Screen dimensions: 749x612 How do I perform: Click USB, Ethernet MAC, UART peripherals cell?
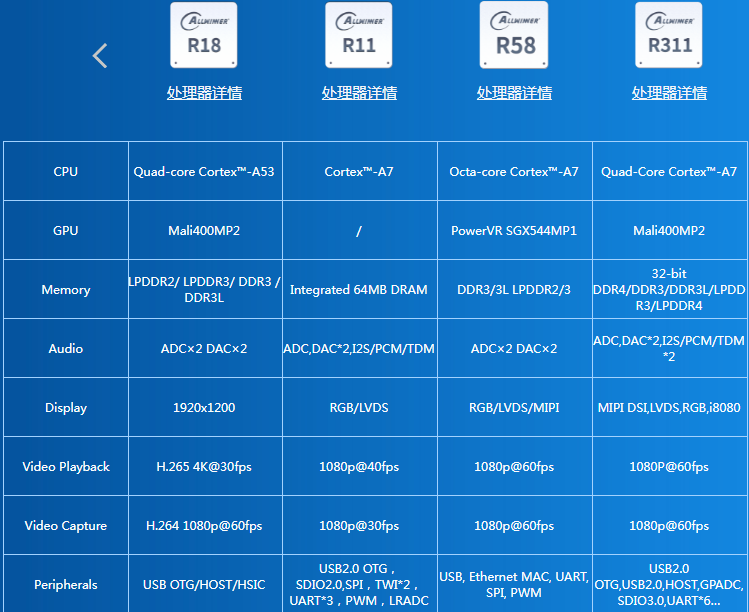tap(515, 584)
